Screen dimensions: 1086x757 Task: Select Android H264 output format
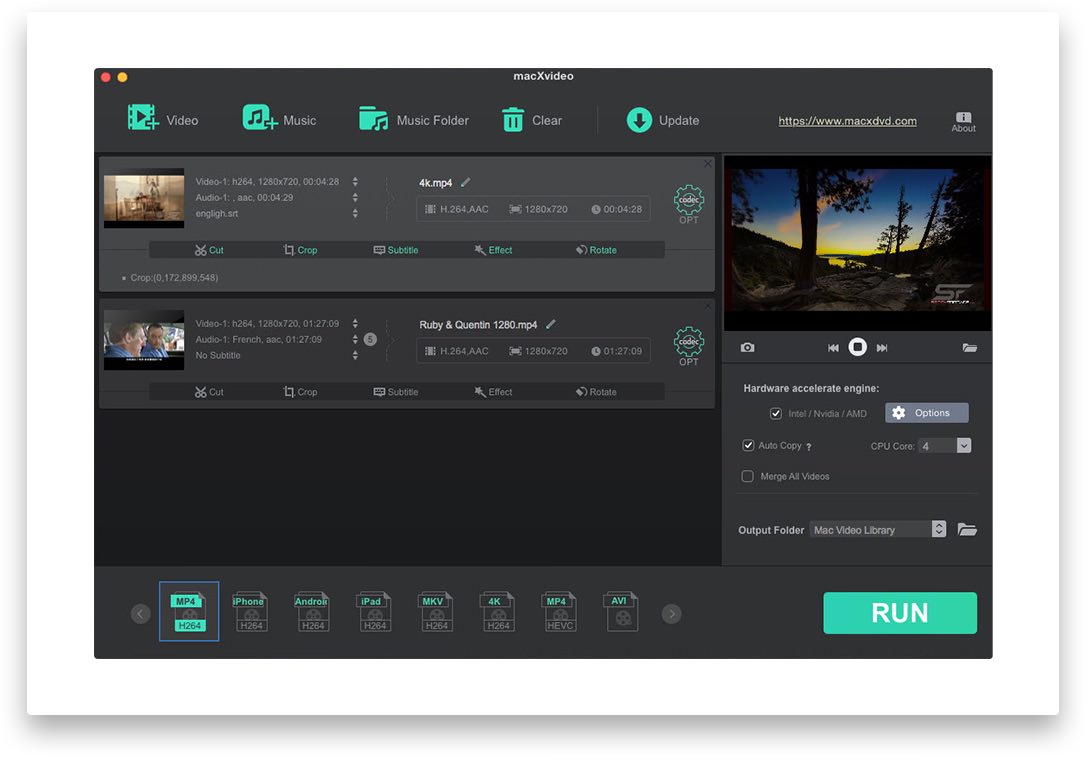[312, 612]
